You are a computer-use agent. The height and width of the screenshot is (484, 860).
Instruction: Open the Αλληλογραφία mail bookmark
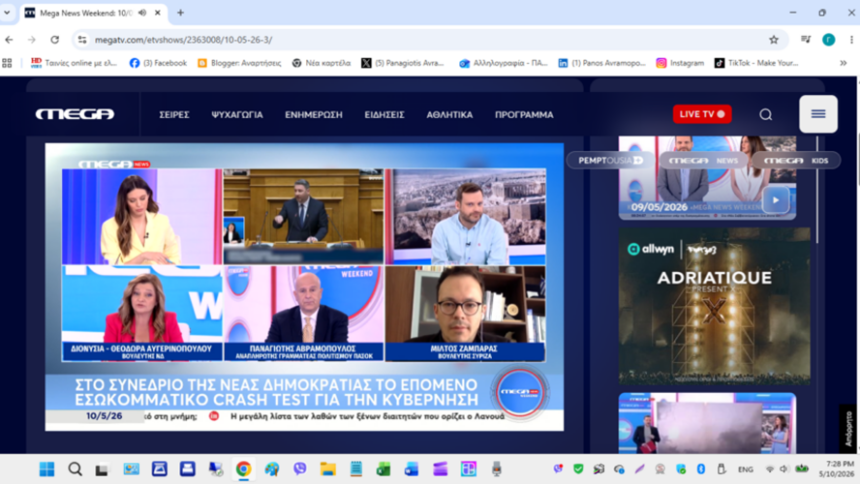(x=503, y=63)
